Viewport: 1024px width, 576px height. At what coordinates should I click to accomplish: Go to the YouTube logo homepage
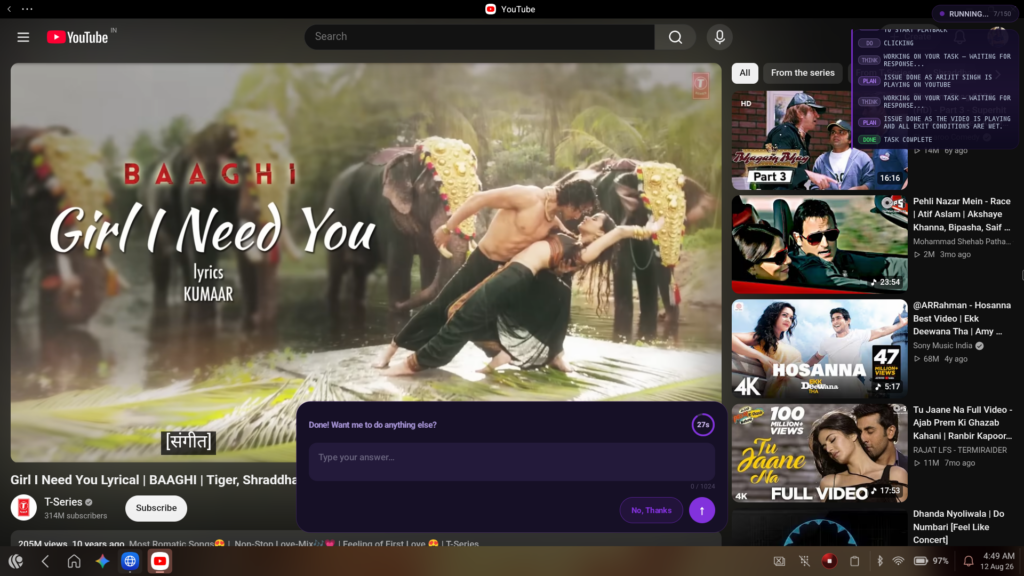[x=78, y=37]
